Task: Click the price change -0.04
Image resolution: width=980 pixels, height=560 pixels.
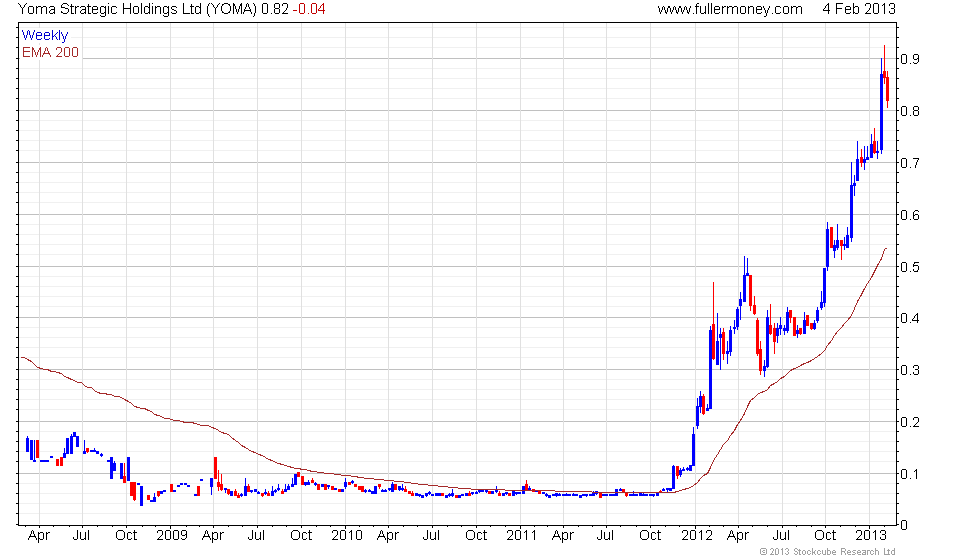Action: point(309,9)
